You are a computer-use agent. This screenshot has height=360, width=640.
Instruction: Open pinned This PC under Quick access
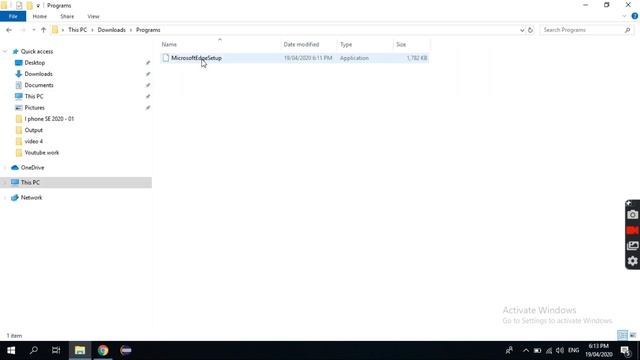34,96
